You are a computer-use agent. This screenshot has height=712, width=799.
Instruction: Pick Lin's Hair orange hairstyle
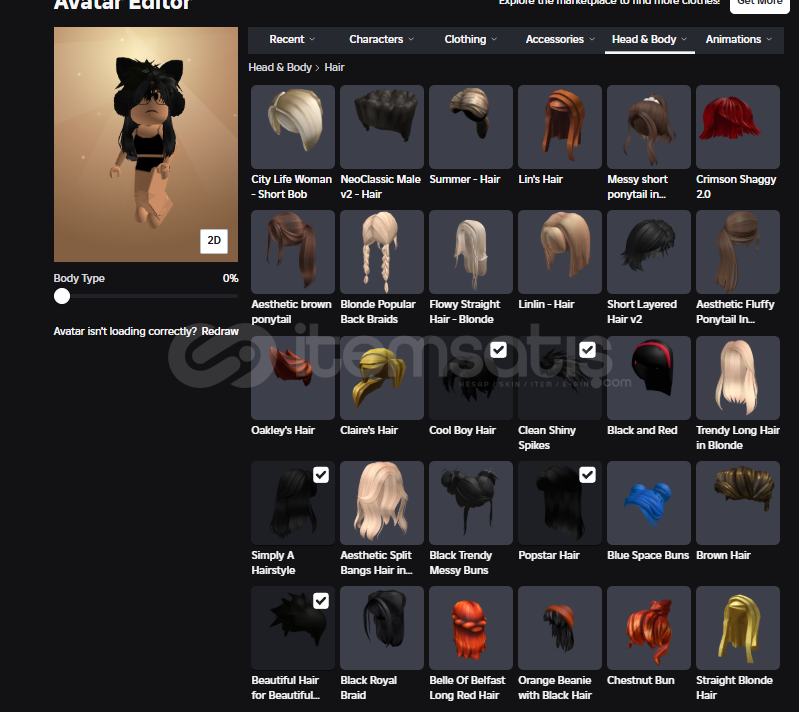[x=560, y=127]
